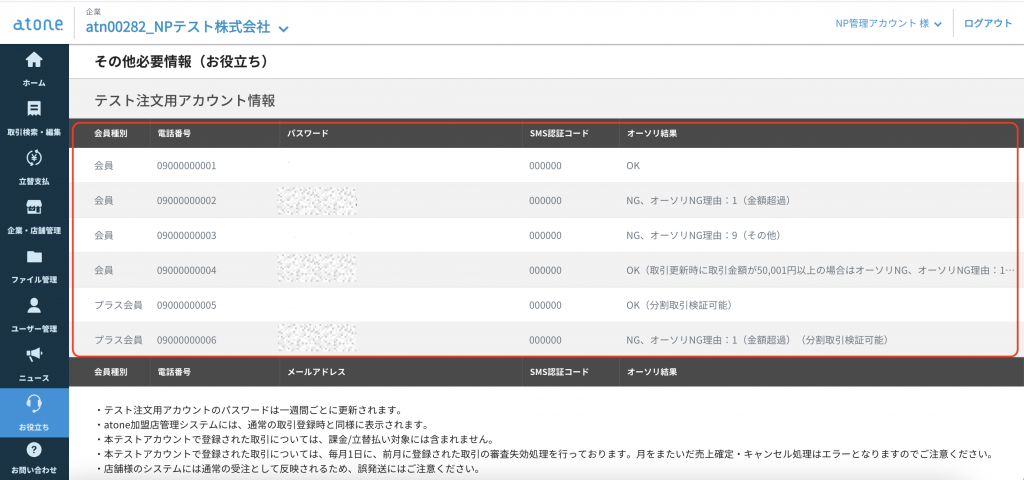Expand the atn00282_NPテスト株式会社 company dropdown
This screenshot has width=1024, height=480.
pos(284,28)
